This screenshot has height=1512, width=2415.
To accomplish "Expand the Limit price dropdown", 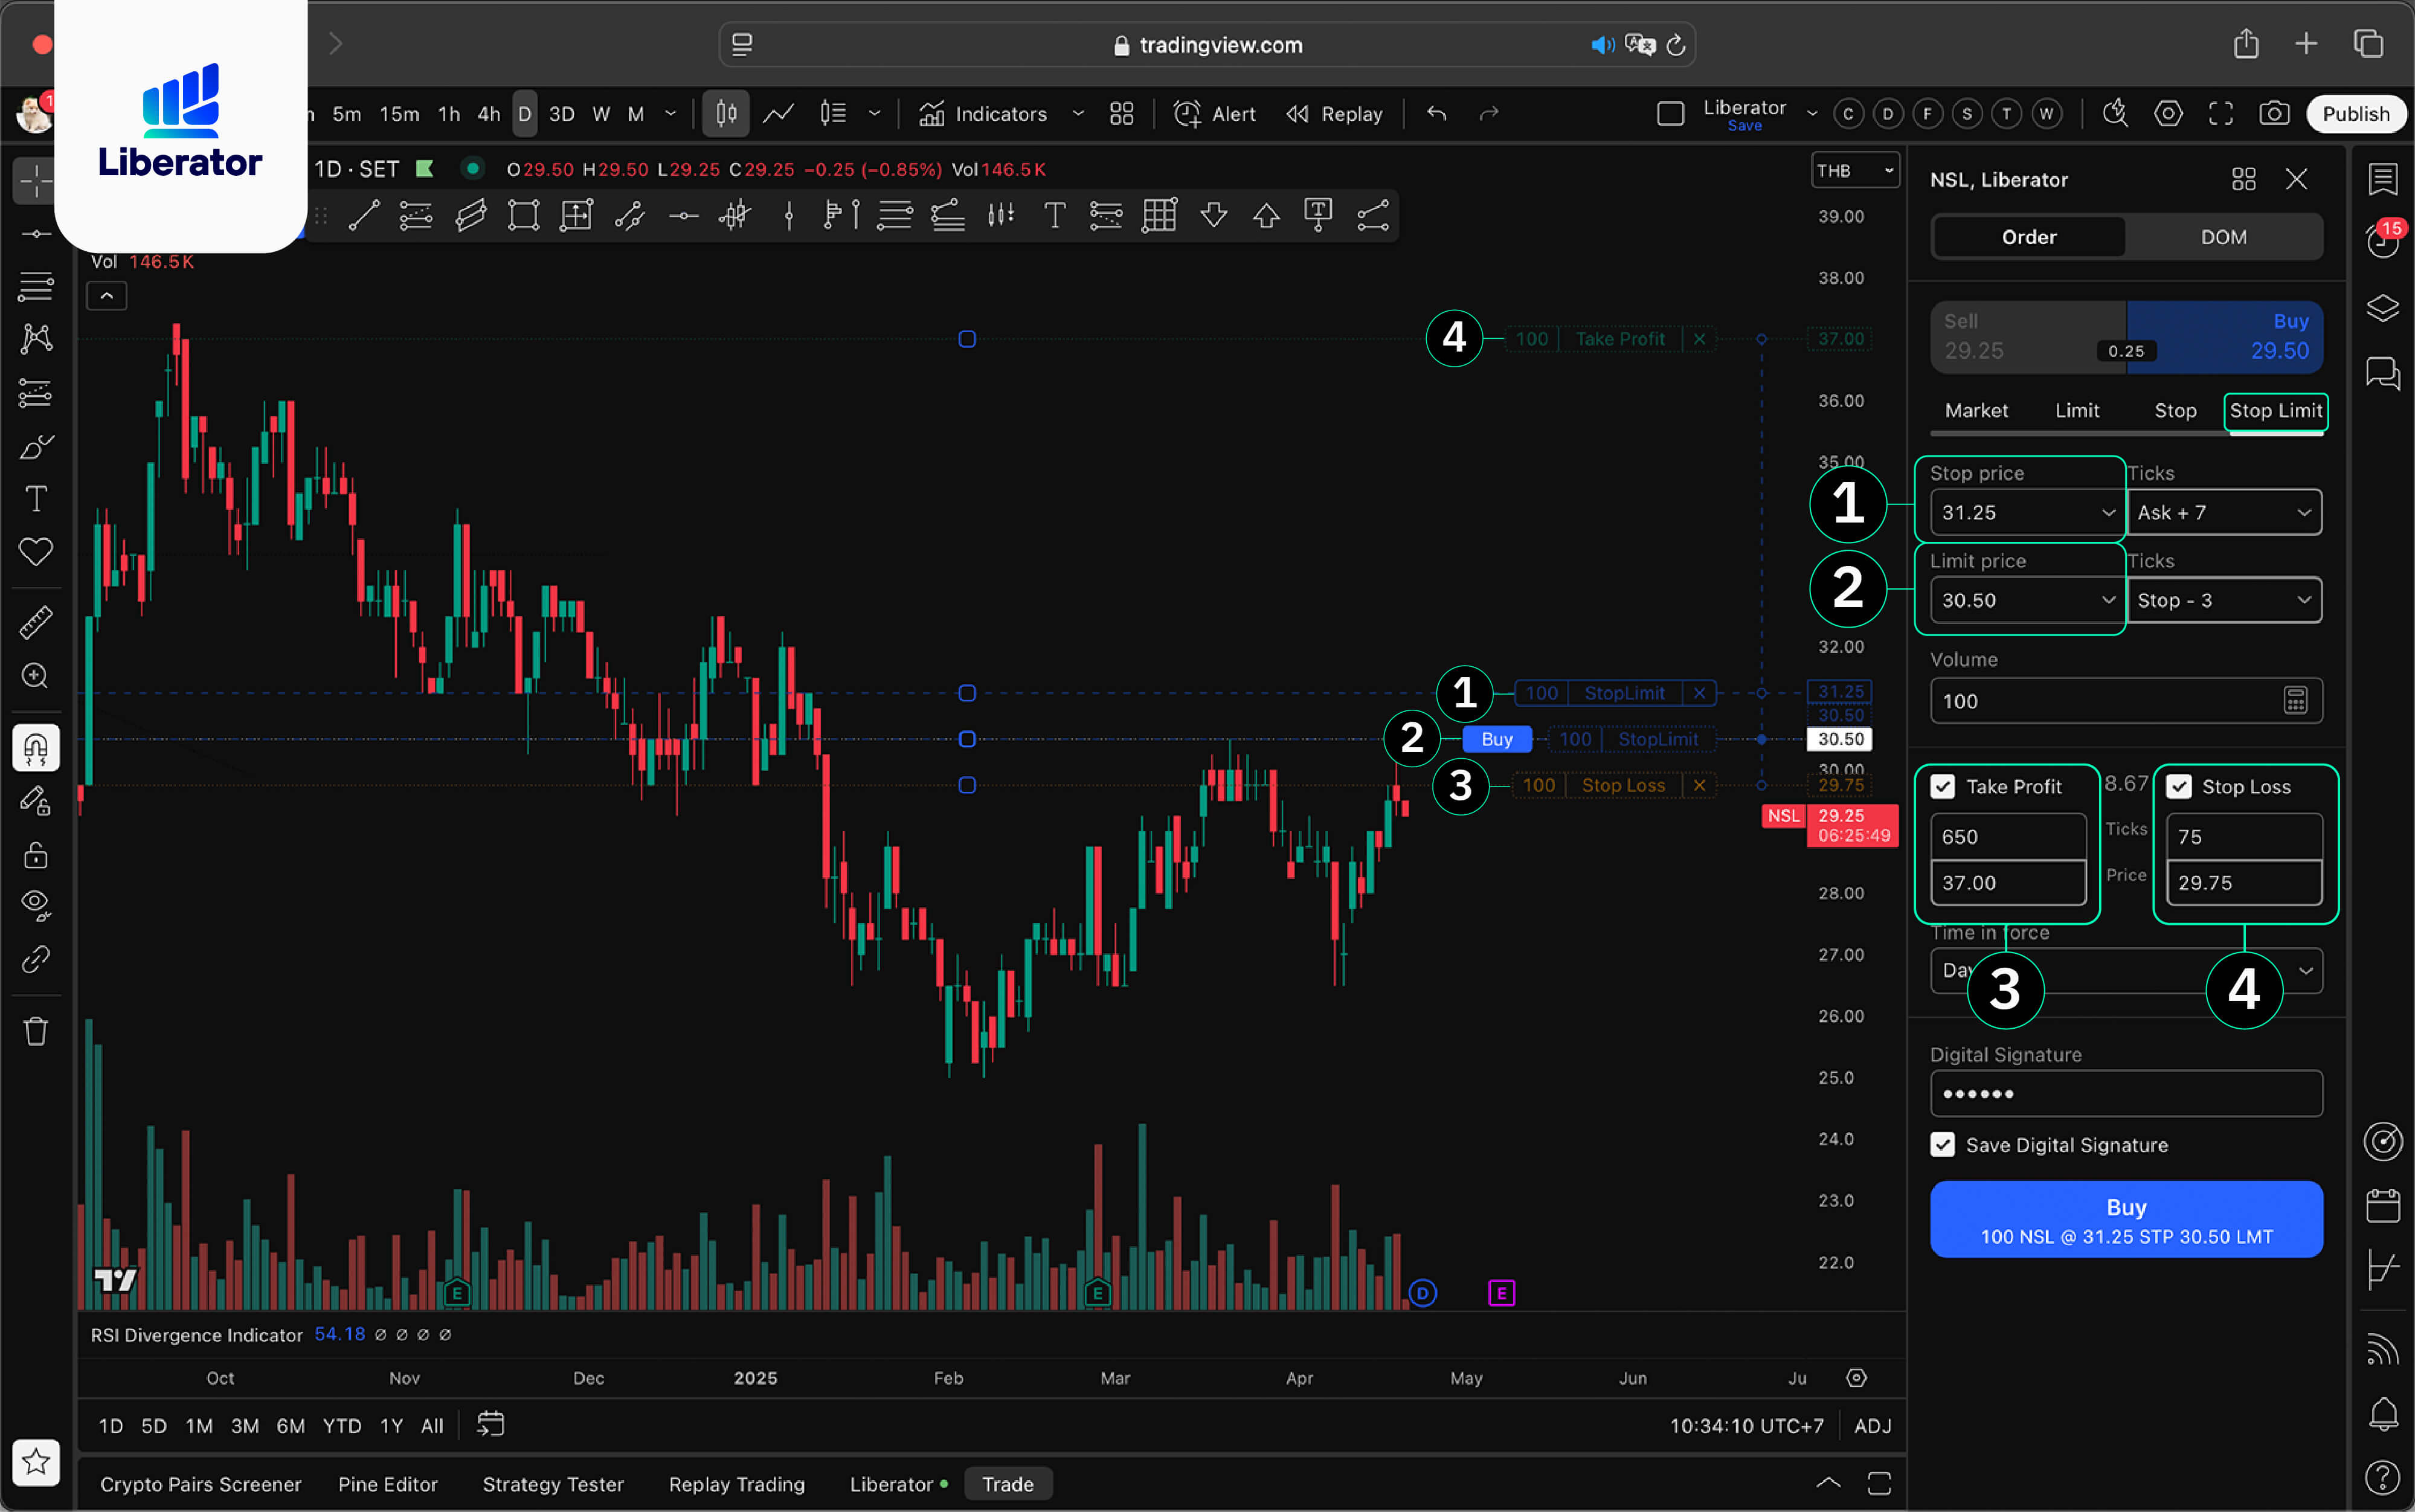I will pyautogui.click(x=2108, y=600).
